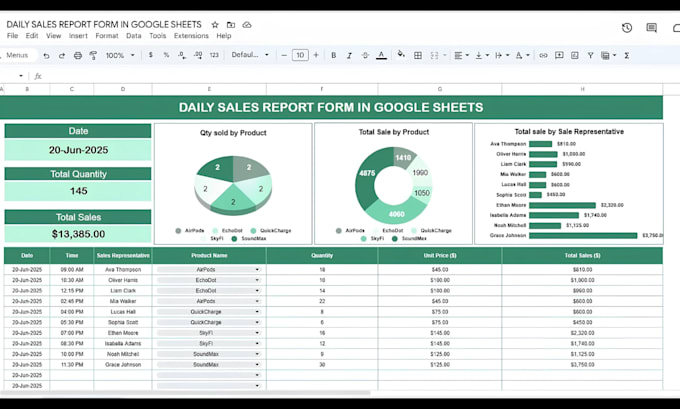Open the comments panel icon
This screenshot has height=409, width=680.
[x=651, y=28]
